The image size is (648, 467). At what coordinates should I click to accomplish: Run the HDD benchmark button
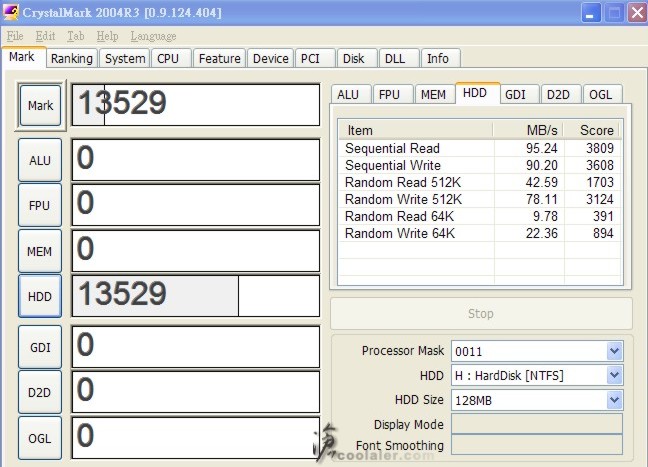pyautogui.click(x=40, y=296)
